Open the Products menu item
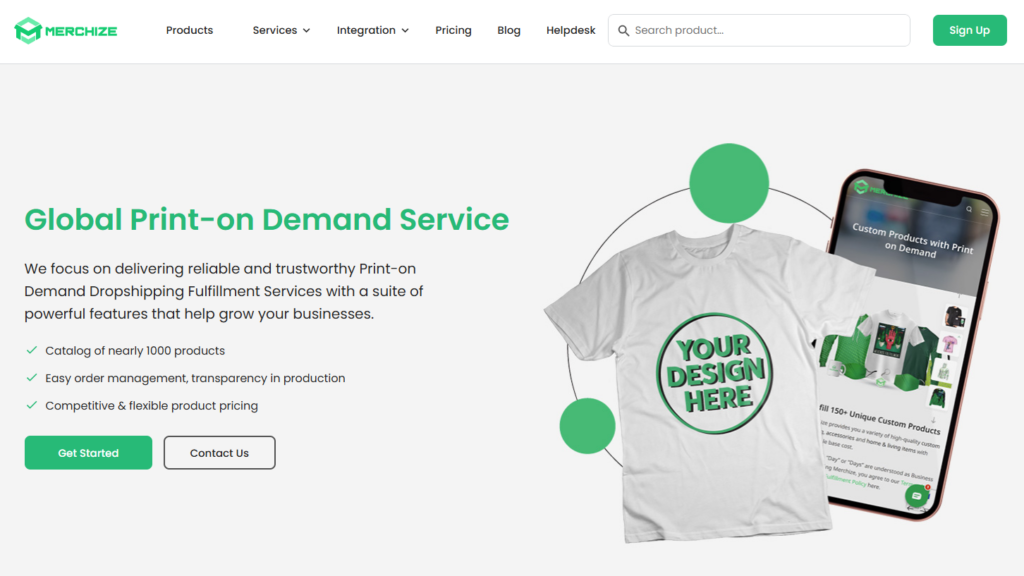 189,31
